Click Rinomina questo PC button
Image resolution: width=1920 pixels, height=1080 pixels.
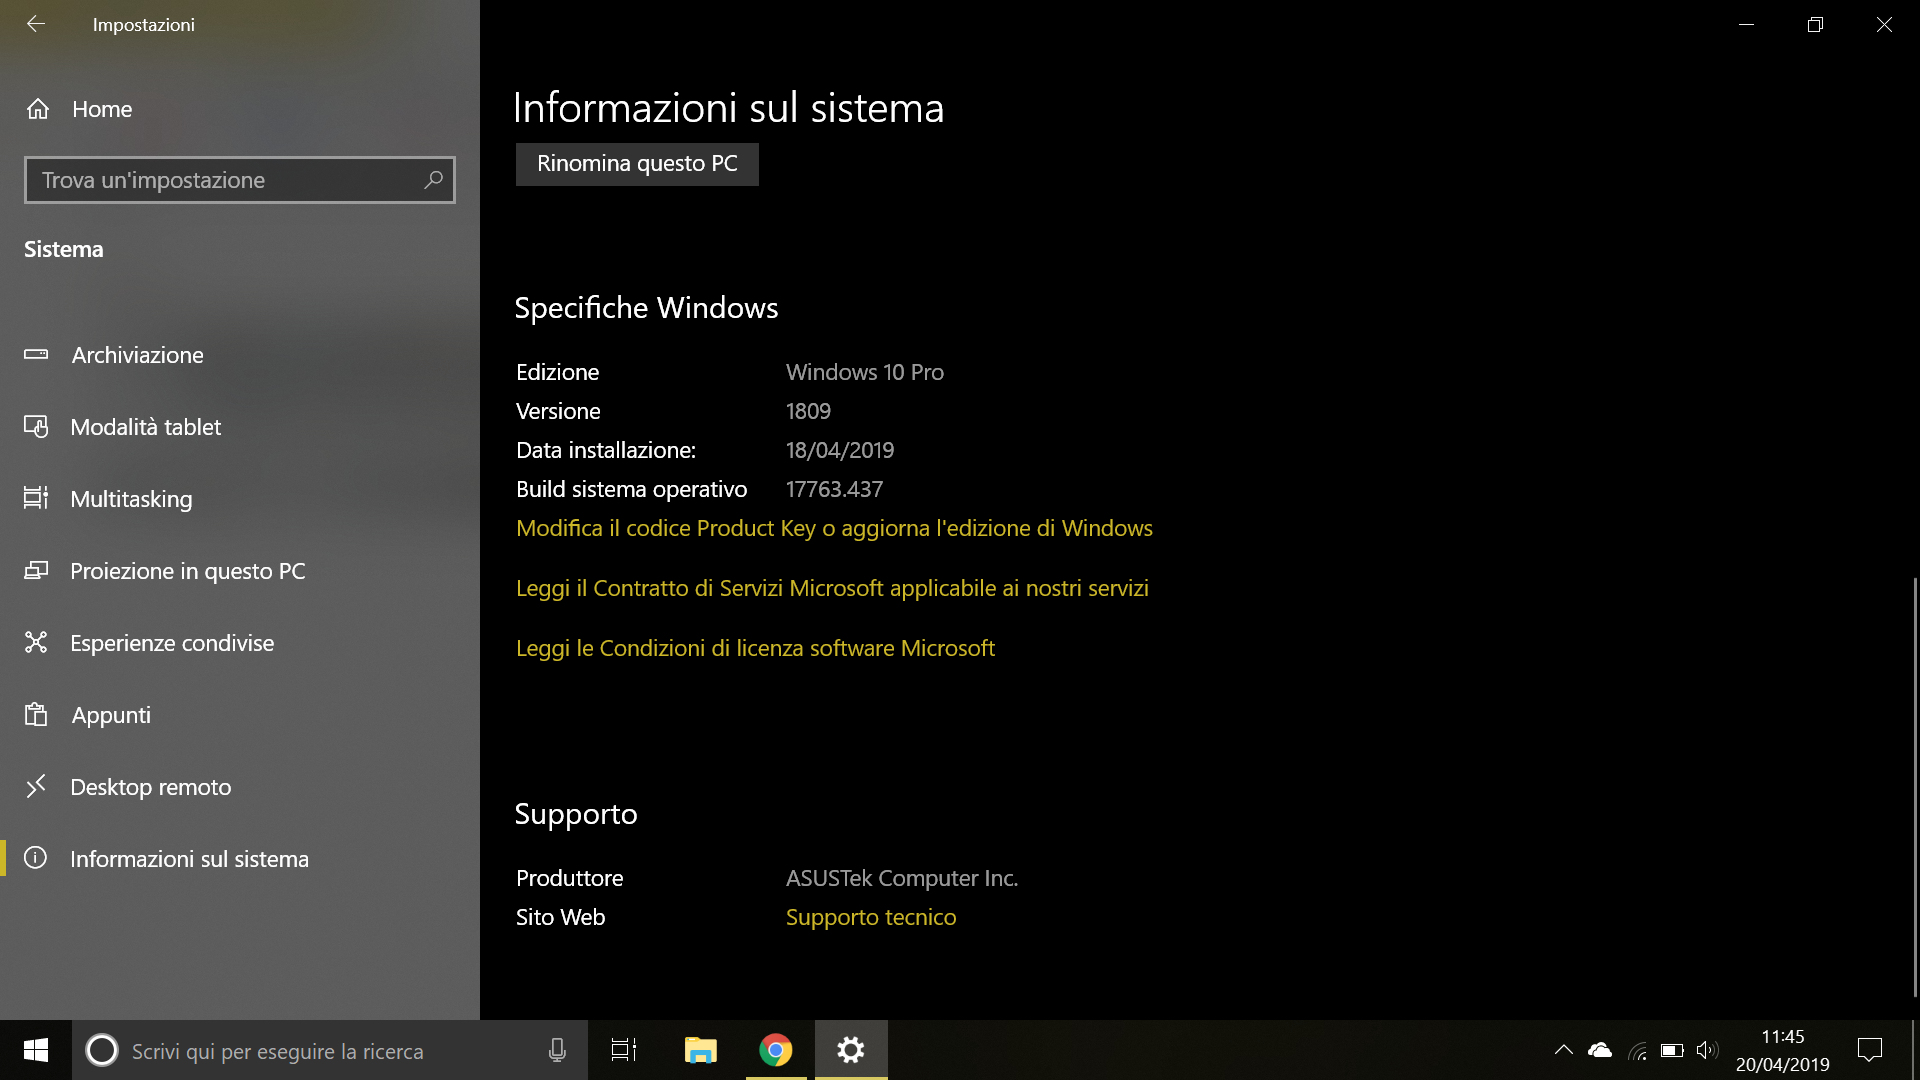637,164
